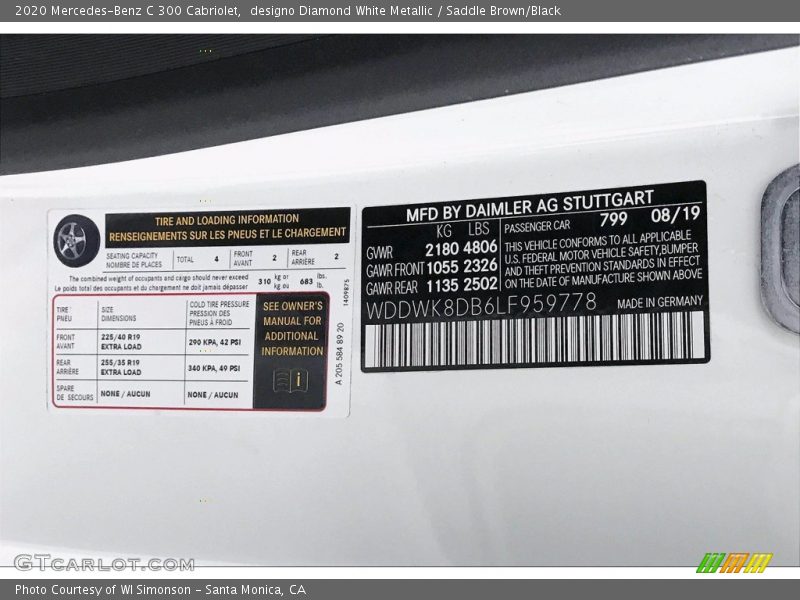Click part number 'A 205 584 89 20'
Viewport: 800px width, 600px height.
pos(340,354)
